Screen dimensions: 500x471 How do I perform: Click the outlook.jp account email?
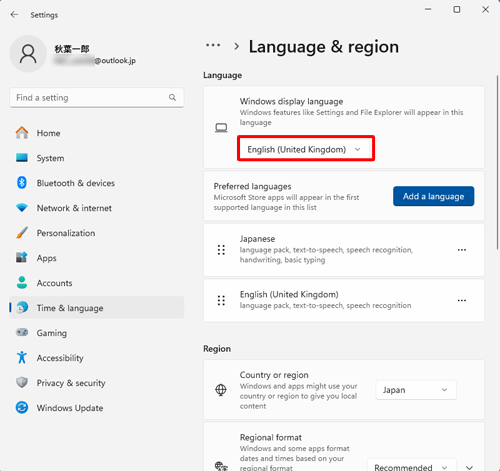[x=95, y=60]
